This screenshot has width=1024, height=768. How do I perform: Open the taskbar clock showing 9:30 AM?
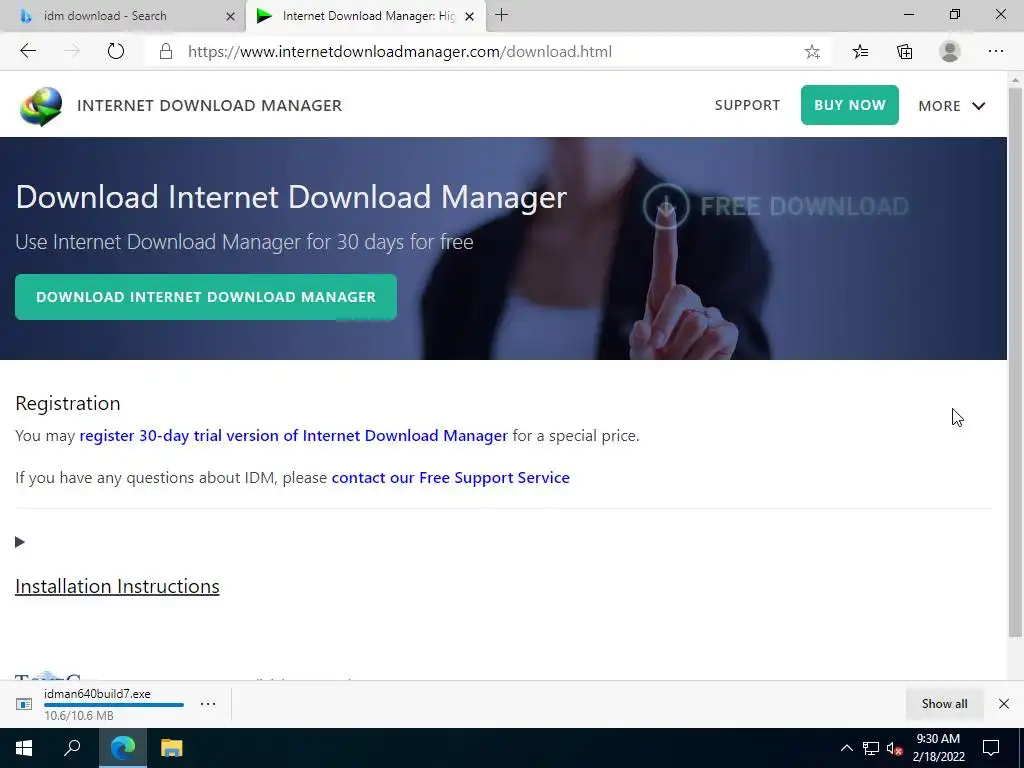point(938,748)
